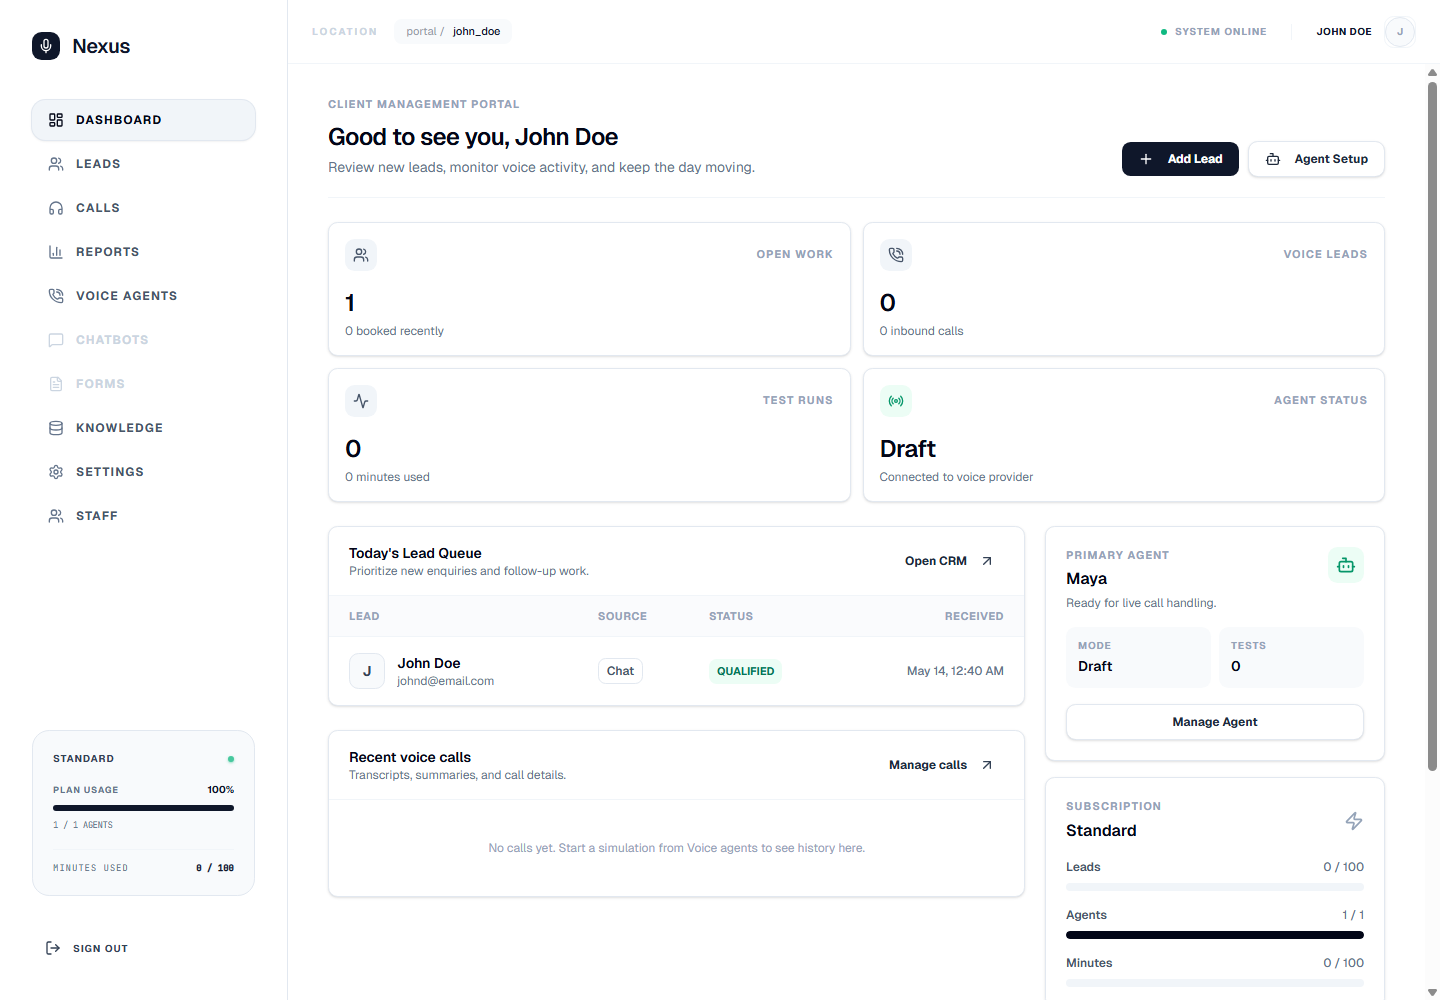The height and width of the screenshot is (1000, 1440).
Task: Click the Agent Setup button text
Action: tap(1331, 159)
